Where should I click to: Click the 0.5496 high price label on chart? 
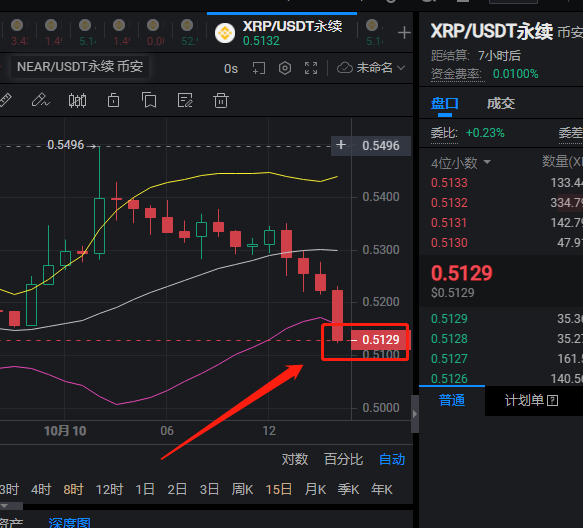[66, 145]
